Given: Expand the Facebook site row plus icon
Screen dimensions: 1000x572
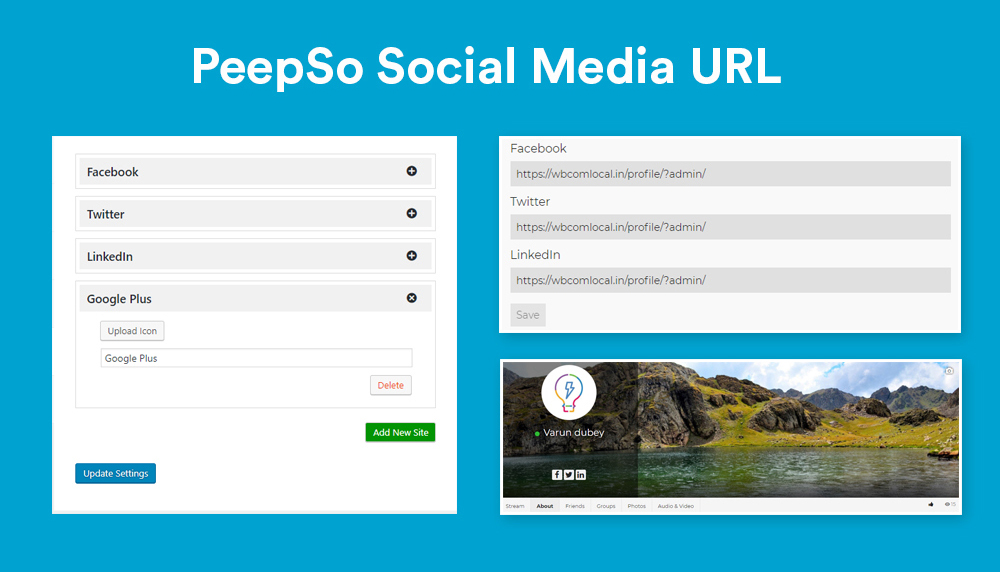Looking at the screenshot, I should pyautogui.click(x=412, y=171).
